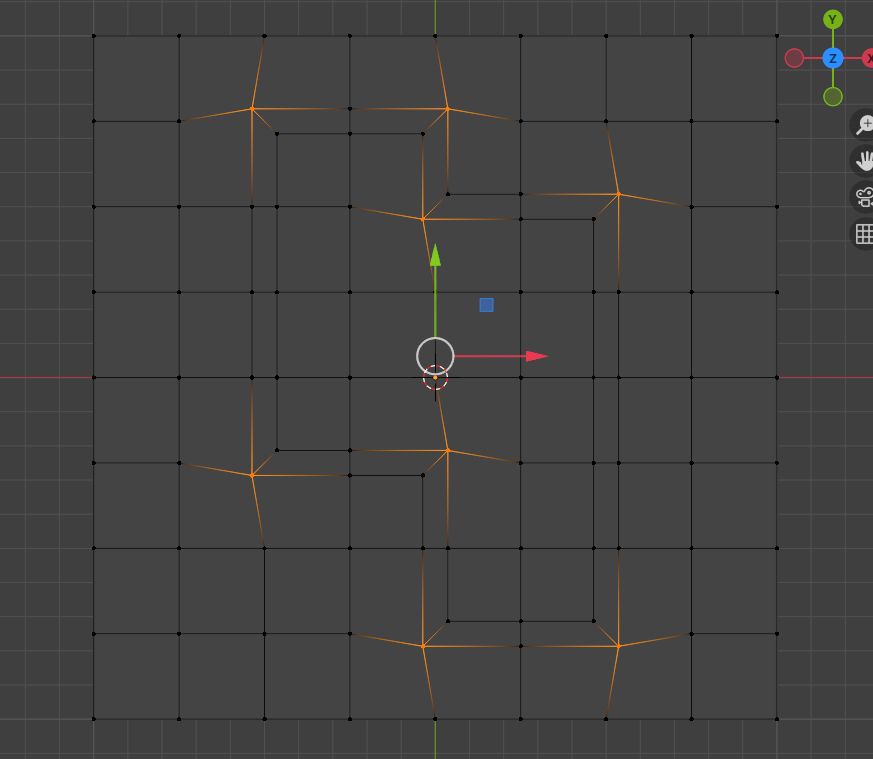Switch orthographic/perspective with grid icon
This screenshot has height=759, width=873.
pyautogui.click(x=864, y=234)
